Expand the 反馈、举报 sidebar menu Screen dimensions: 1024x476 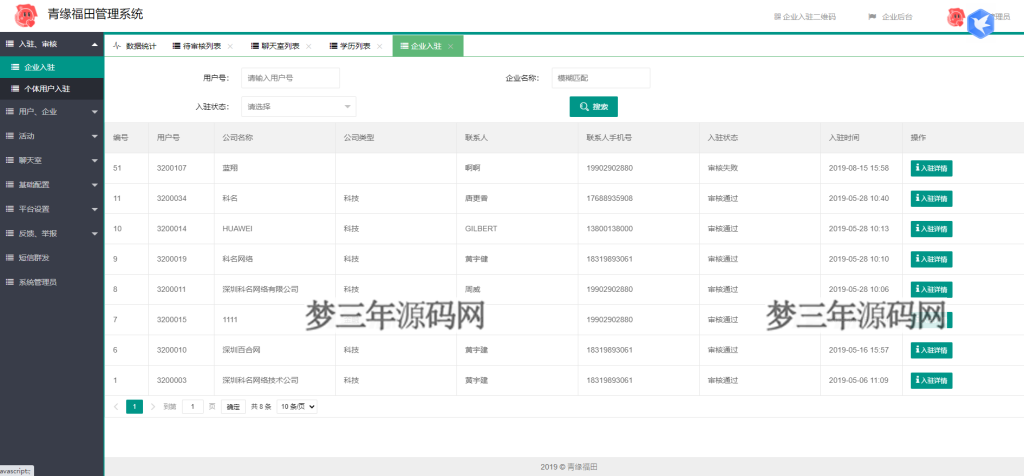click(x=52, y=233)
